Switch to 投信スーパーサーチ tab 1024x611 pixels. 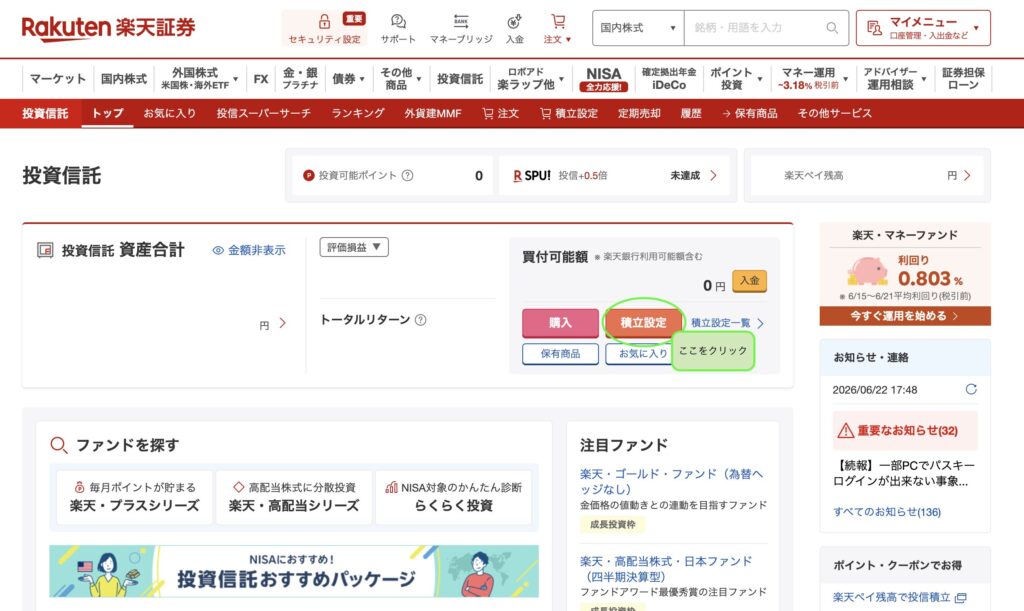(x=264, y=114)
